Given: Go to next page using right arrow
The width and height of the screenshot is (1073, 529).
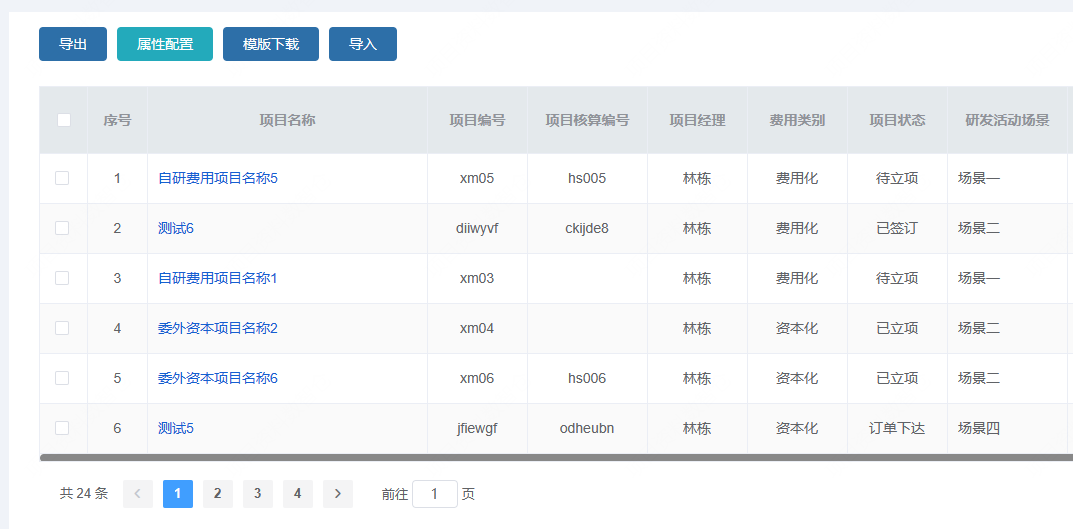Looking at the screenshot, I should point(338,493).
